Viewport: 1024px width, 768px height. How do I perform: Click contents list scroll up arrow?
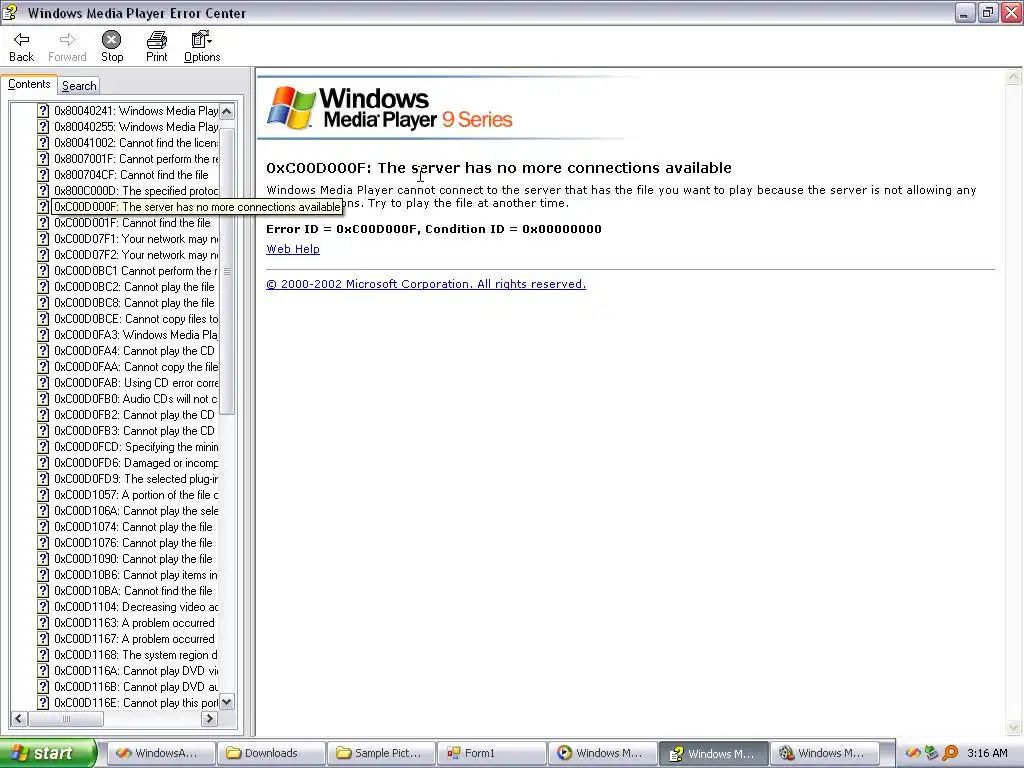pyautogui.click(x=227, y=112)
